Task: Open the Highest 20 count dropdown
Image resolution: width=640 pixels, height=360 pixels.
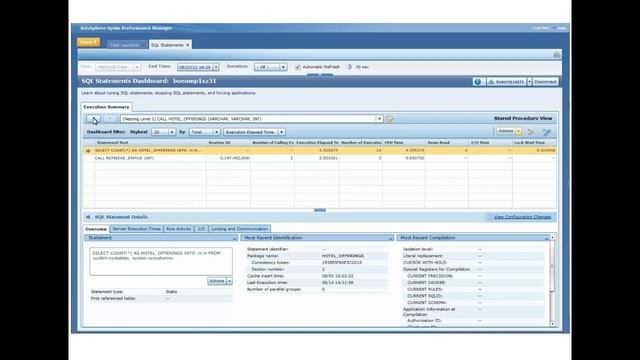Action: pyautogui.click(x=163, y=132)
